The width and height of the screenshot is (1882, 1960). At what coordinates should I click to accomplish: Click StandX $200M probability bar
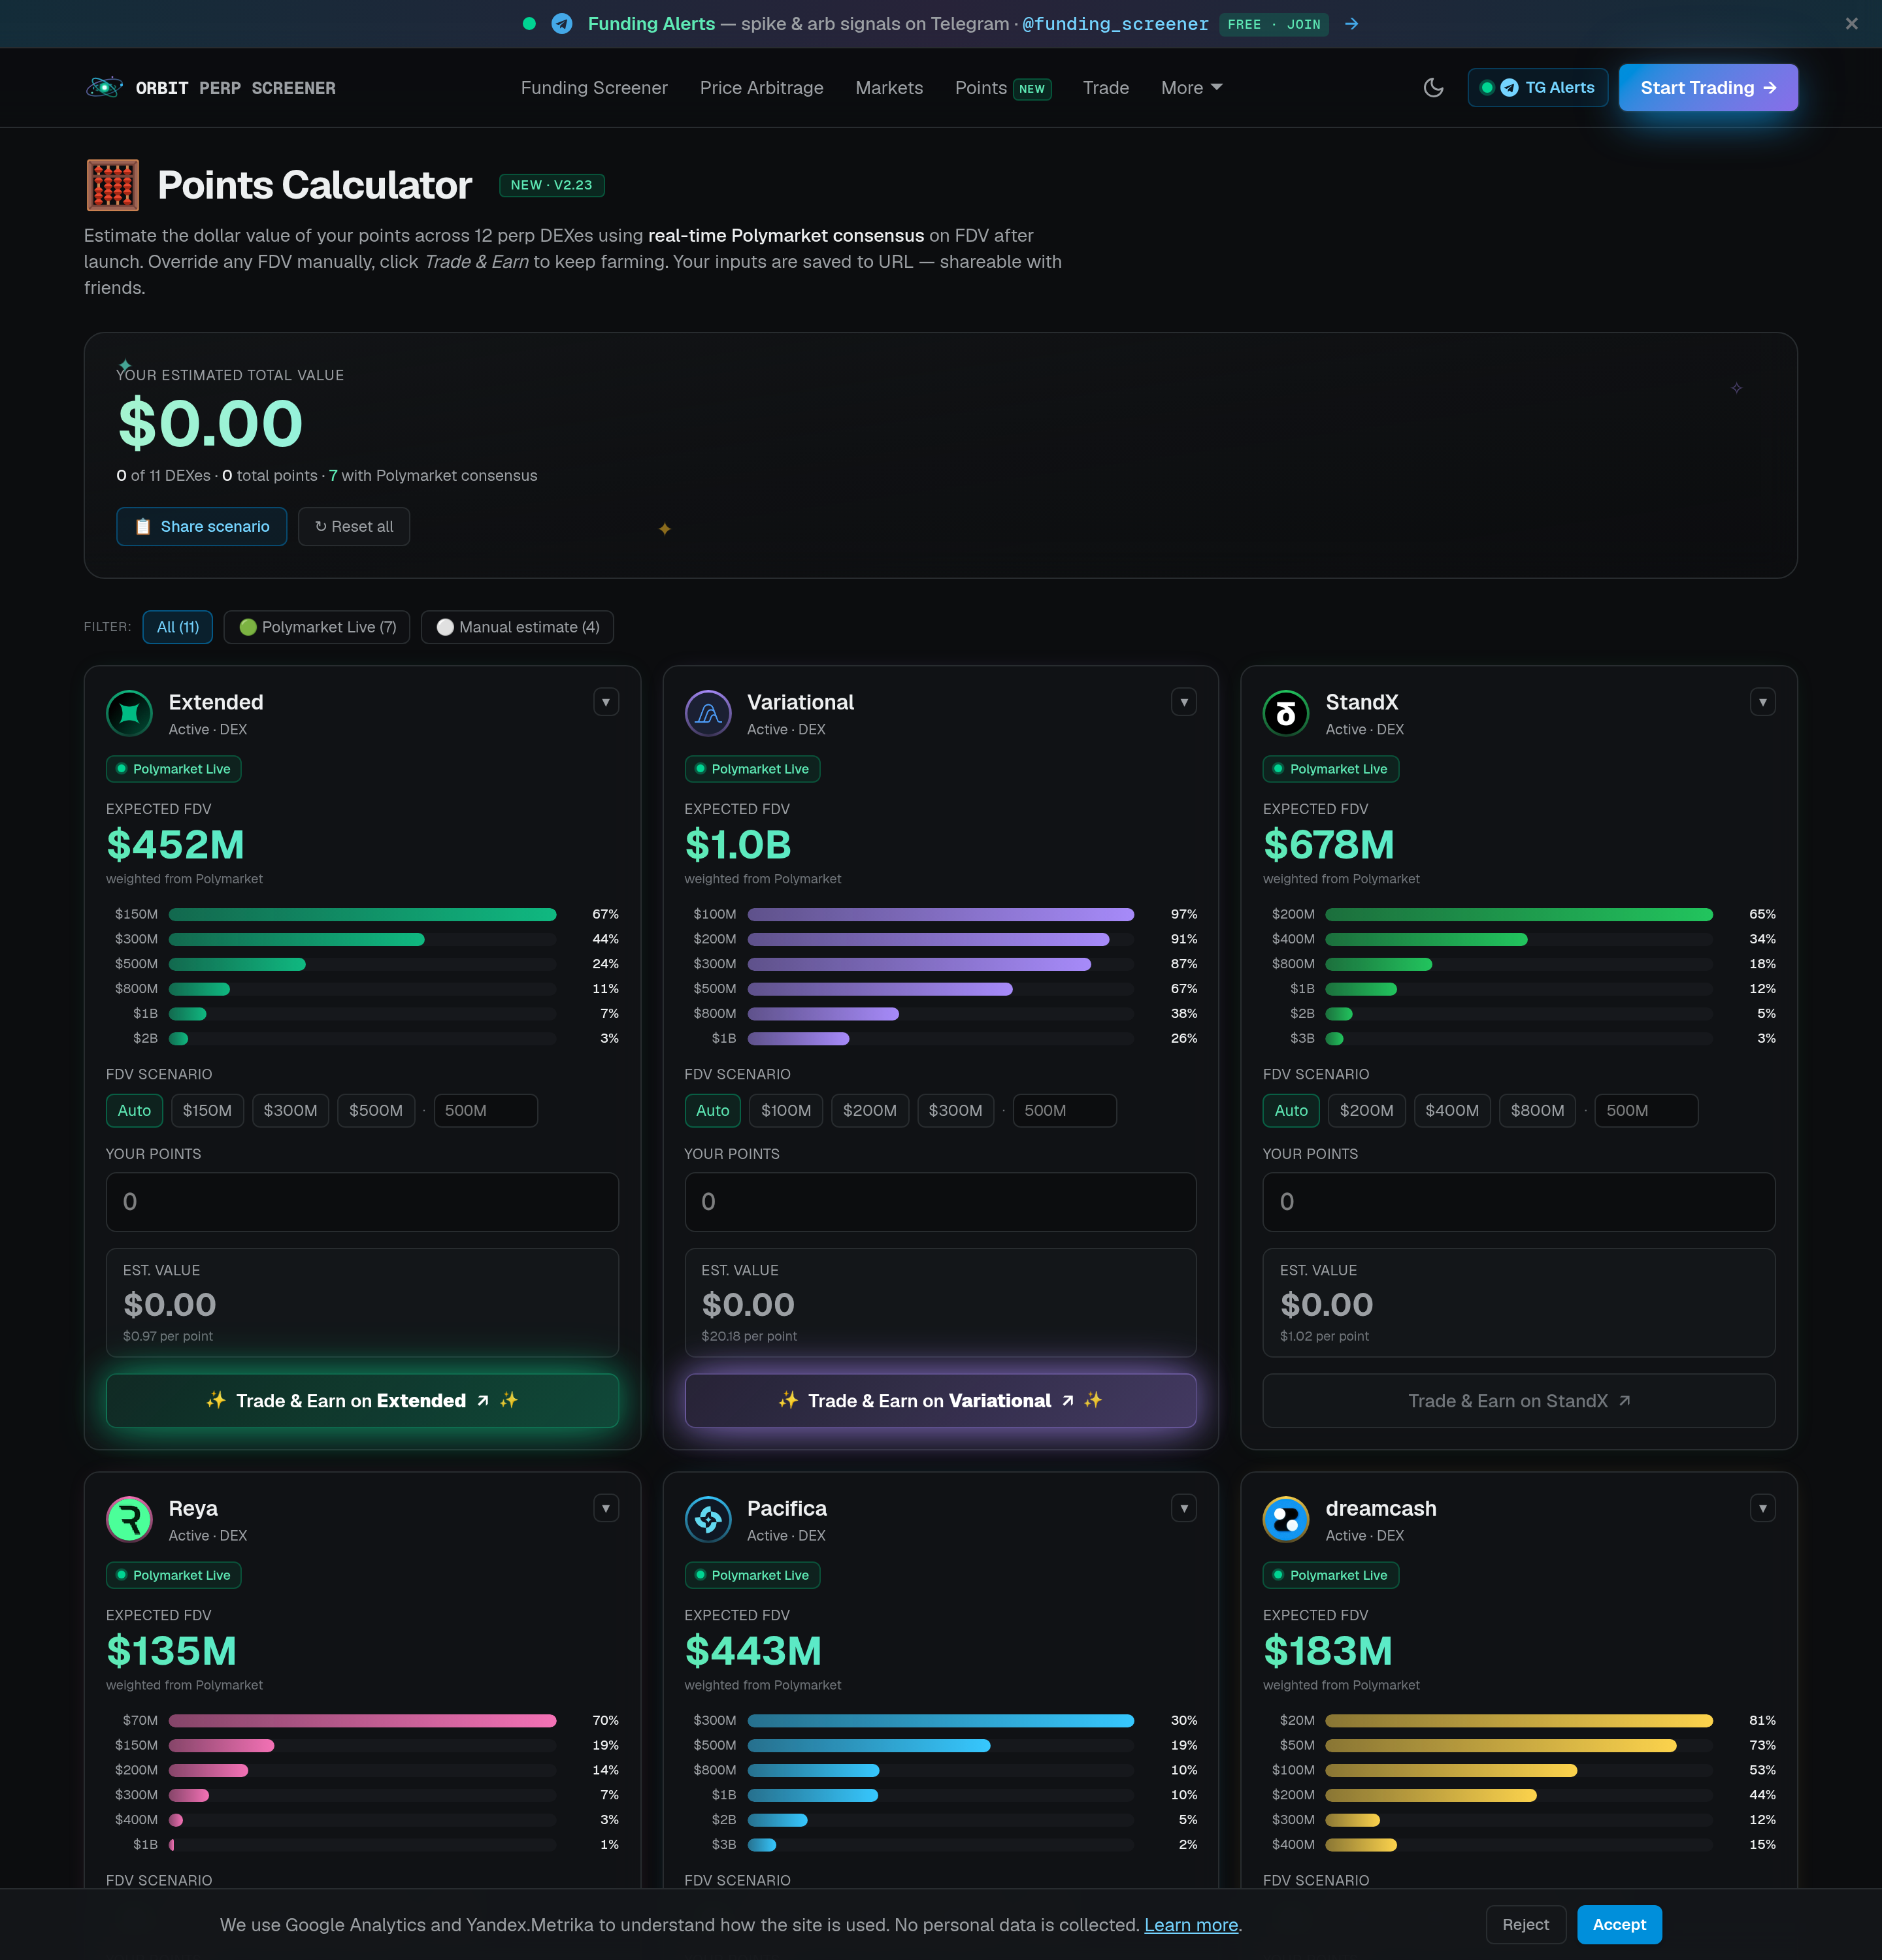1519,915
